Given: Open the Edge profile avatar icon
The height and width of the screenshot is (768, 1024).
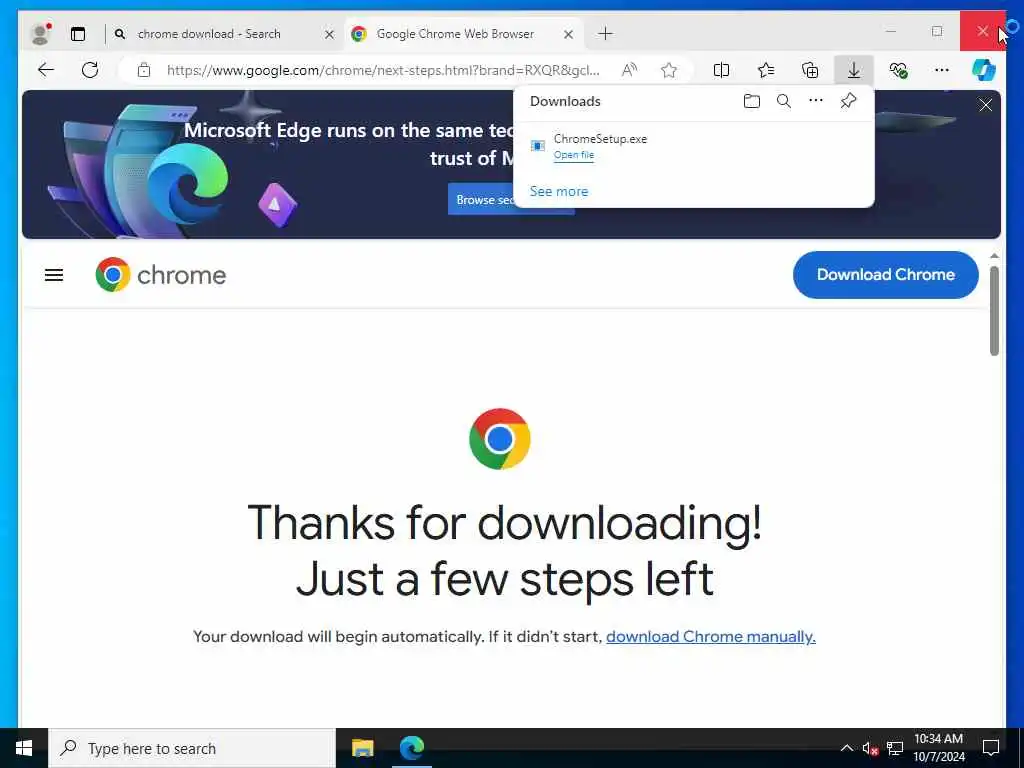Looking at the screenshot, I should tap(41, 33).
